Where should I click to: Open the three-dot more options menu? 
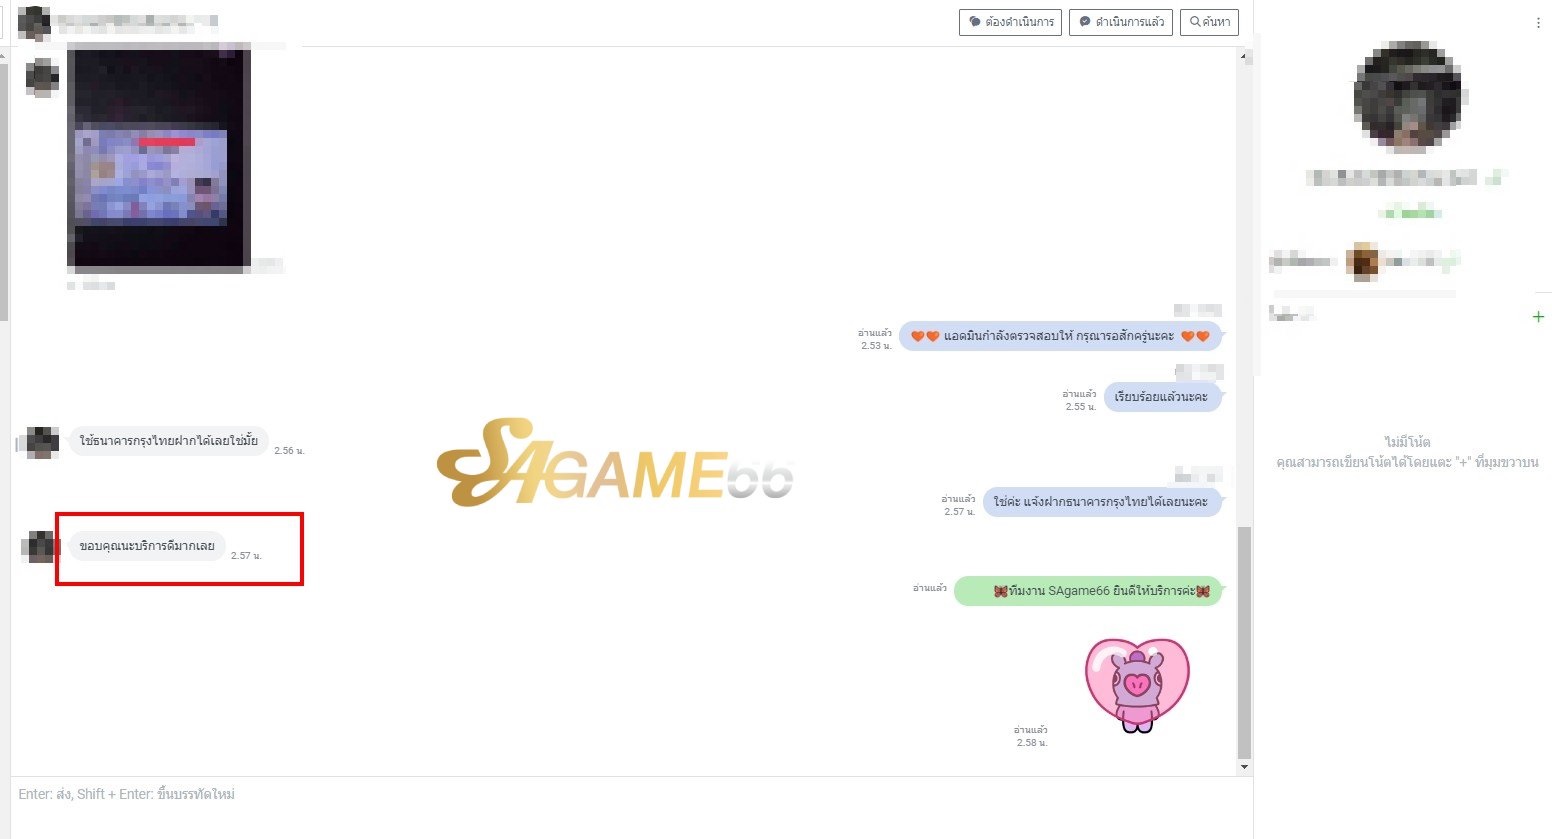1538,23
